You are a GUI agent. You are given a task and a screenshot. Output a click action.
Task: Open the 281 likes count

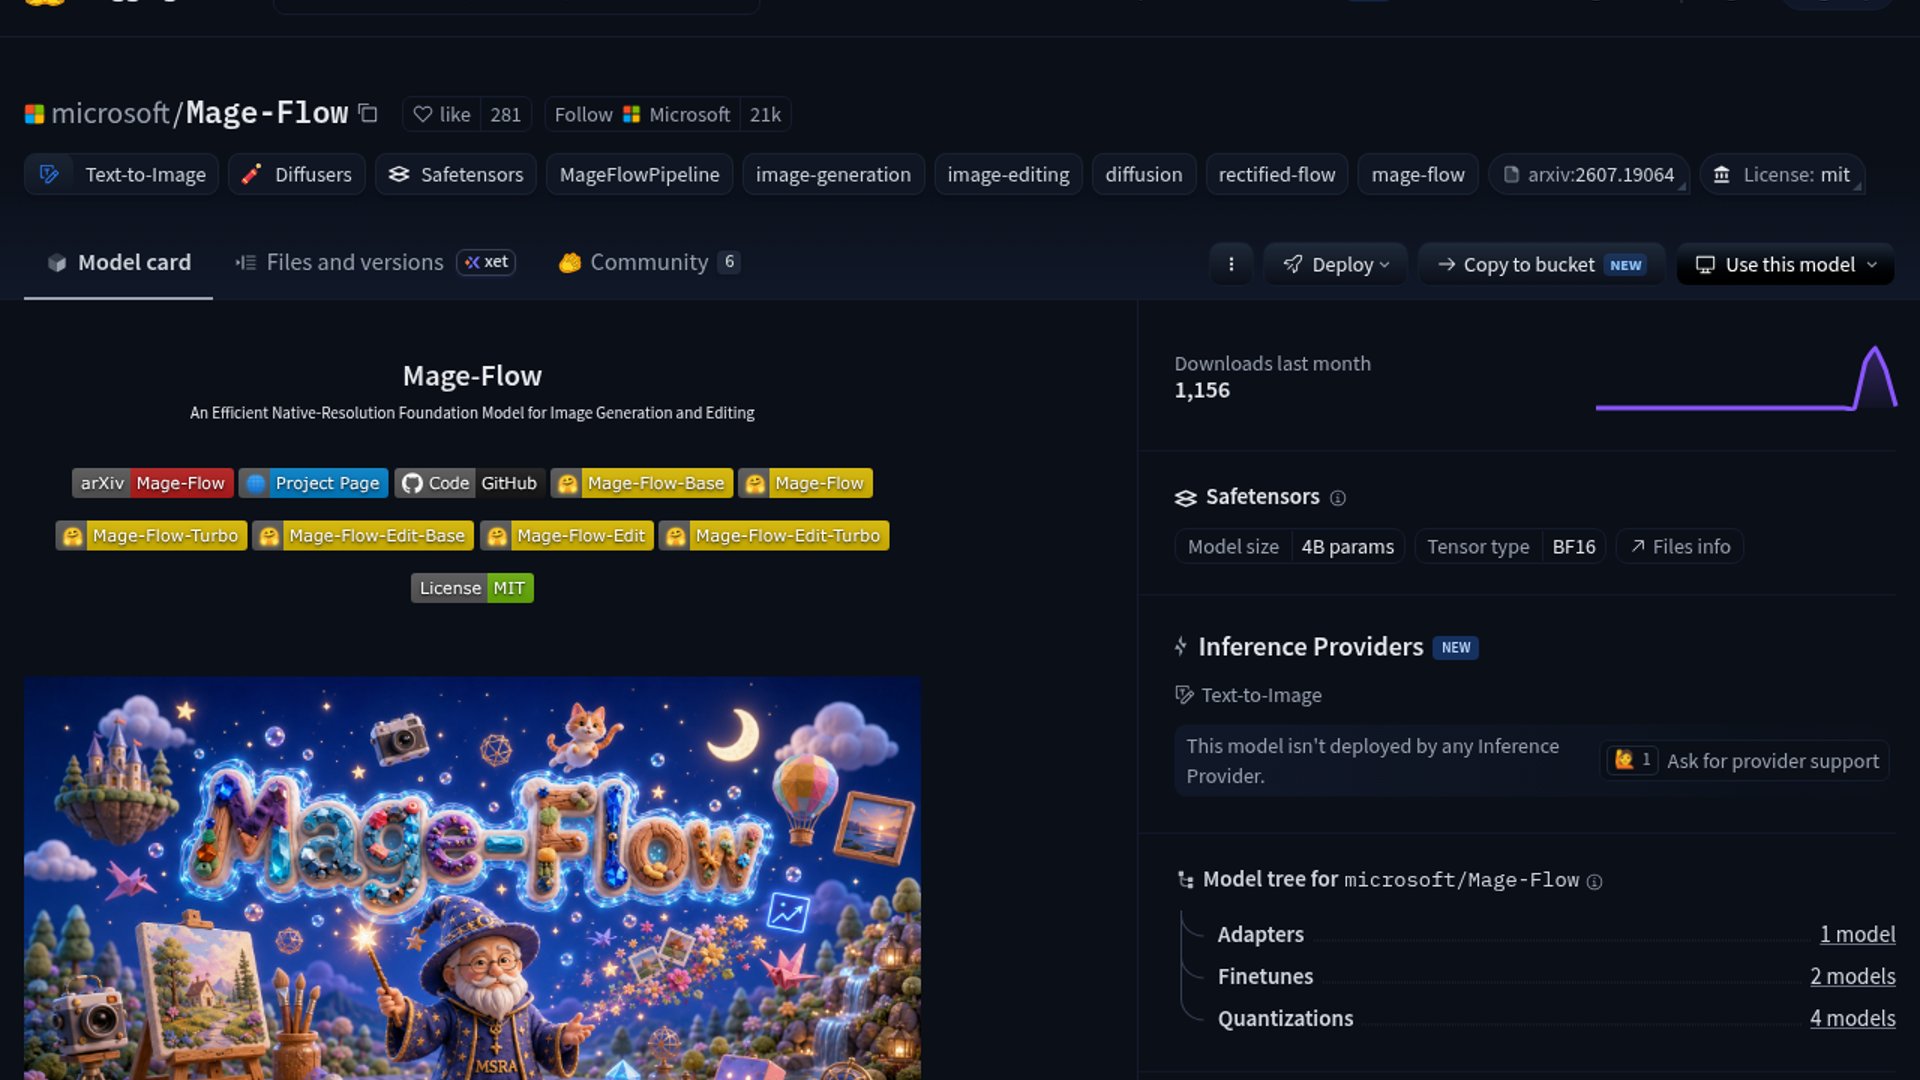(x=505, y=114)
